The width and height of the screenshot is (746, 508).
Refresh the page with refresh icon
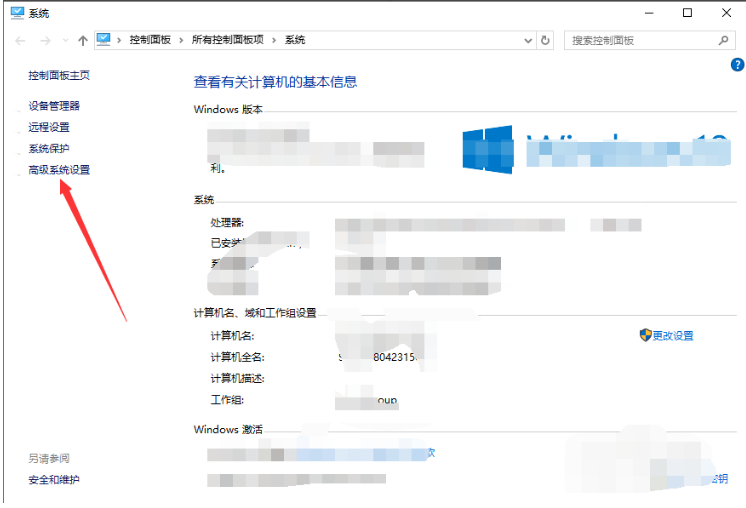[x=545, y=40]
